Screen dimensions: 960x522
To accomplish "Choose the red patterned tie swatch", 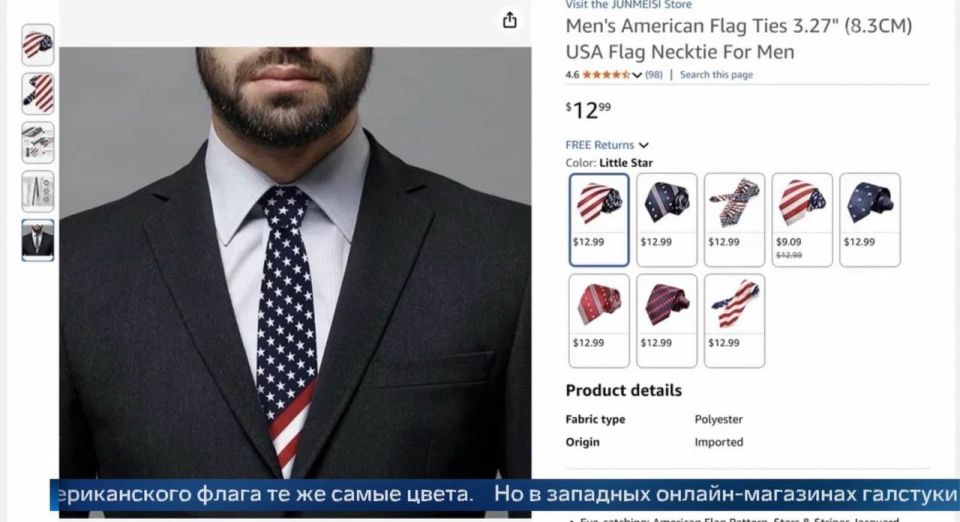I will (599, 321).
